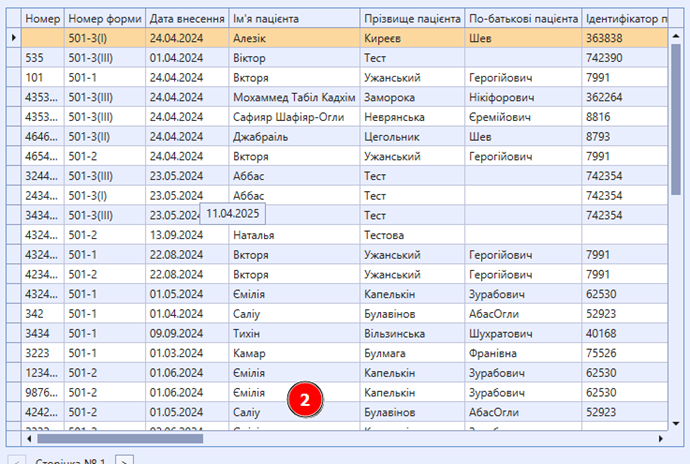Select the cell with name Алезік

pos(294,38)
